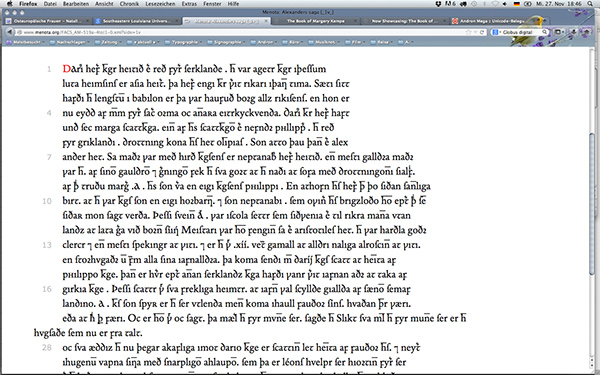The image size is (600, 375).
Task: Click the page's vertical scrollbar
Action: [x=592, y=203]
